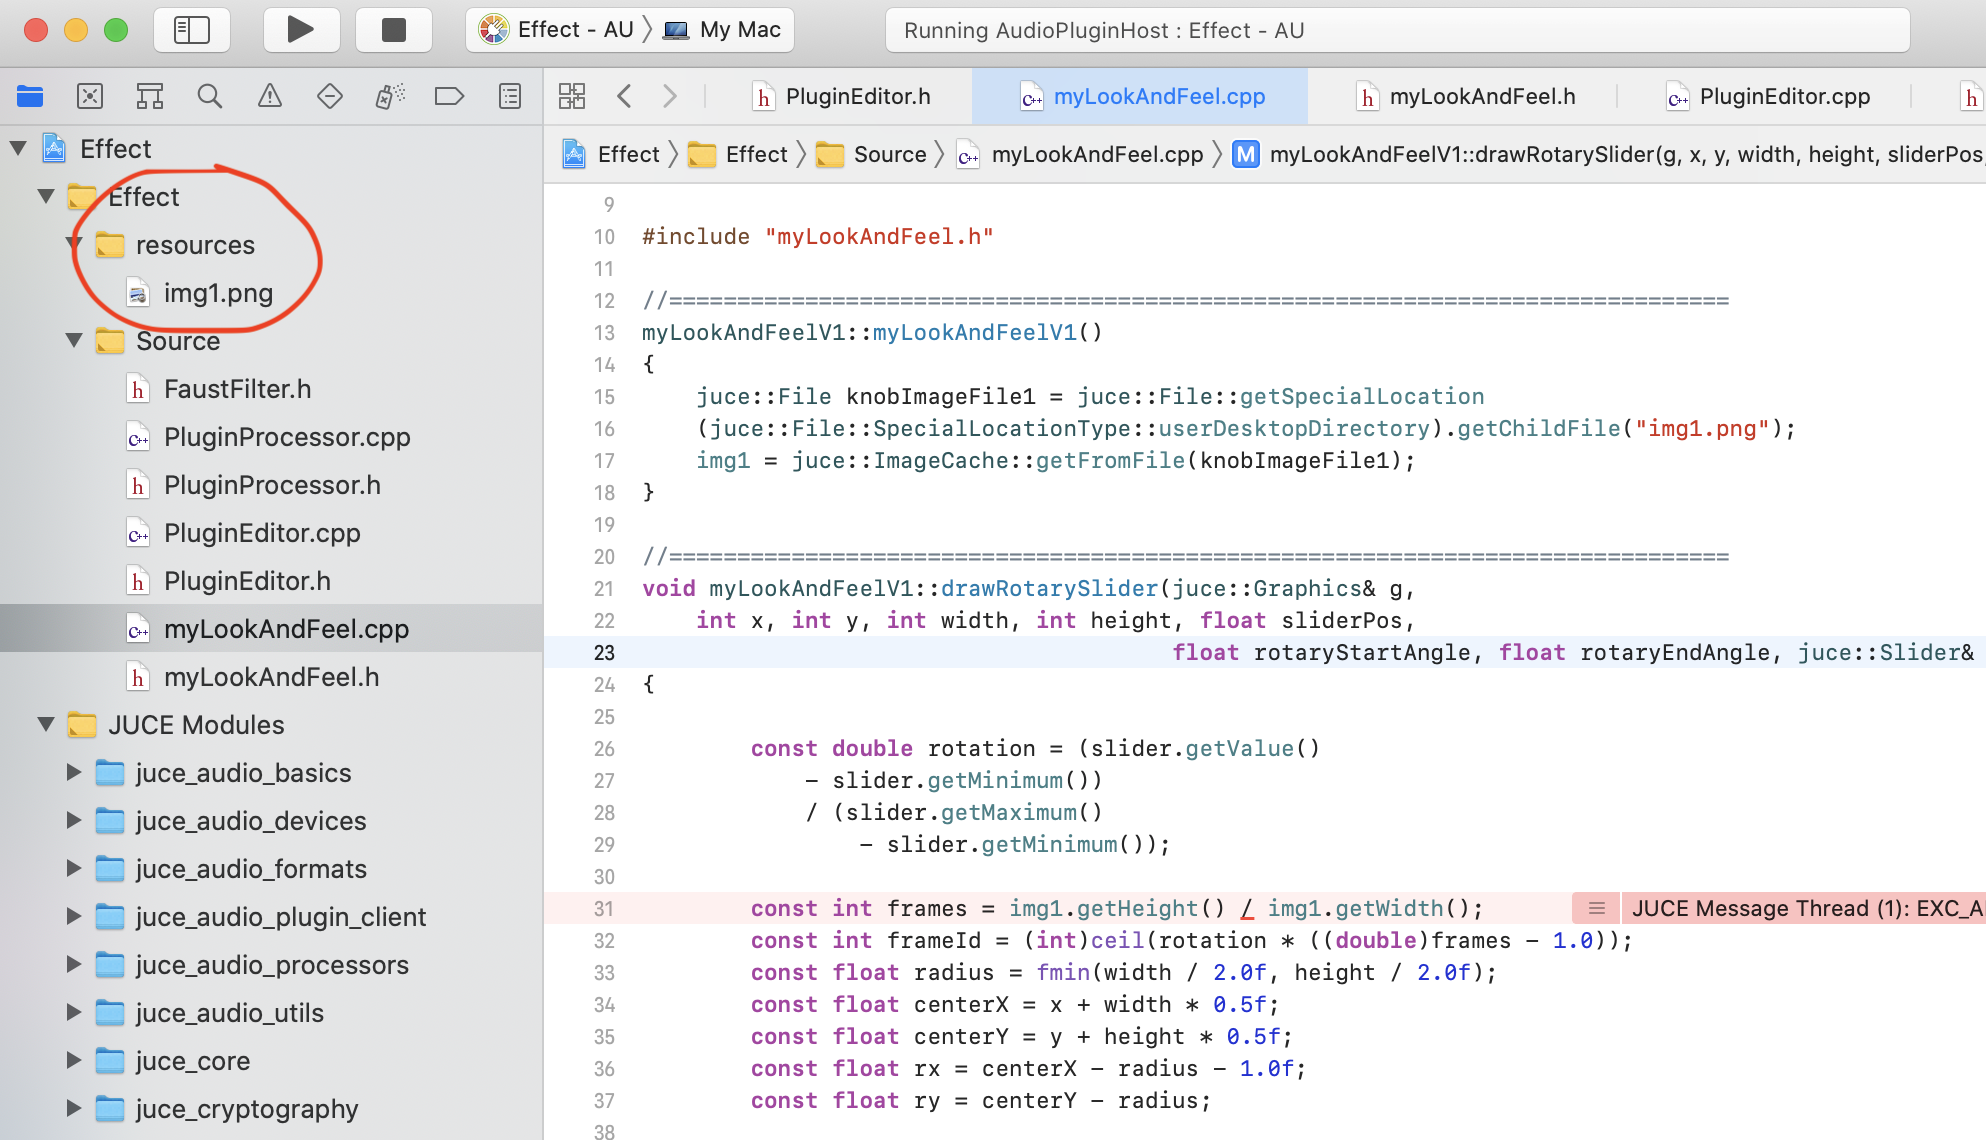
Task: Show the Breakpoint navigator
Action: point(450,96)
